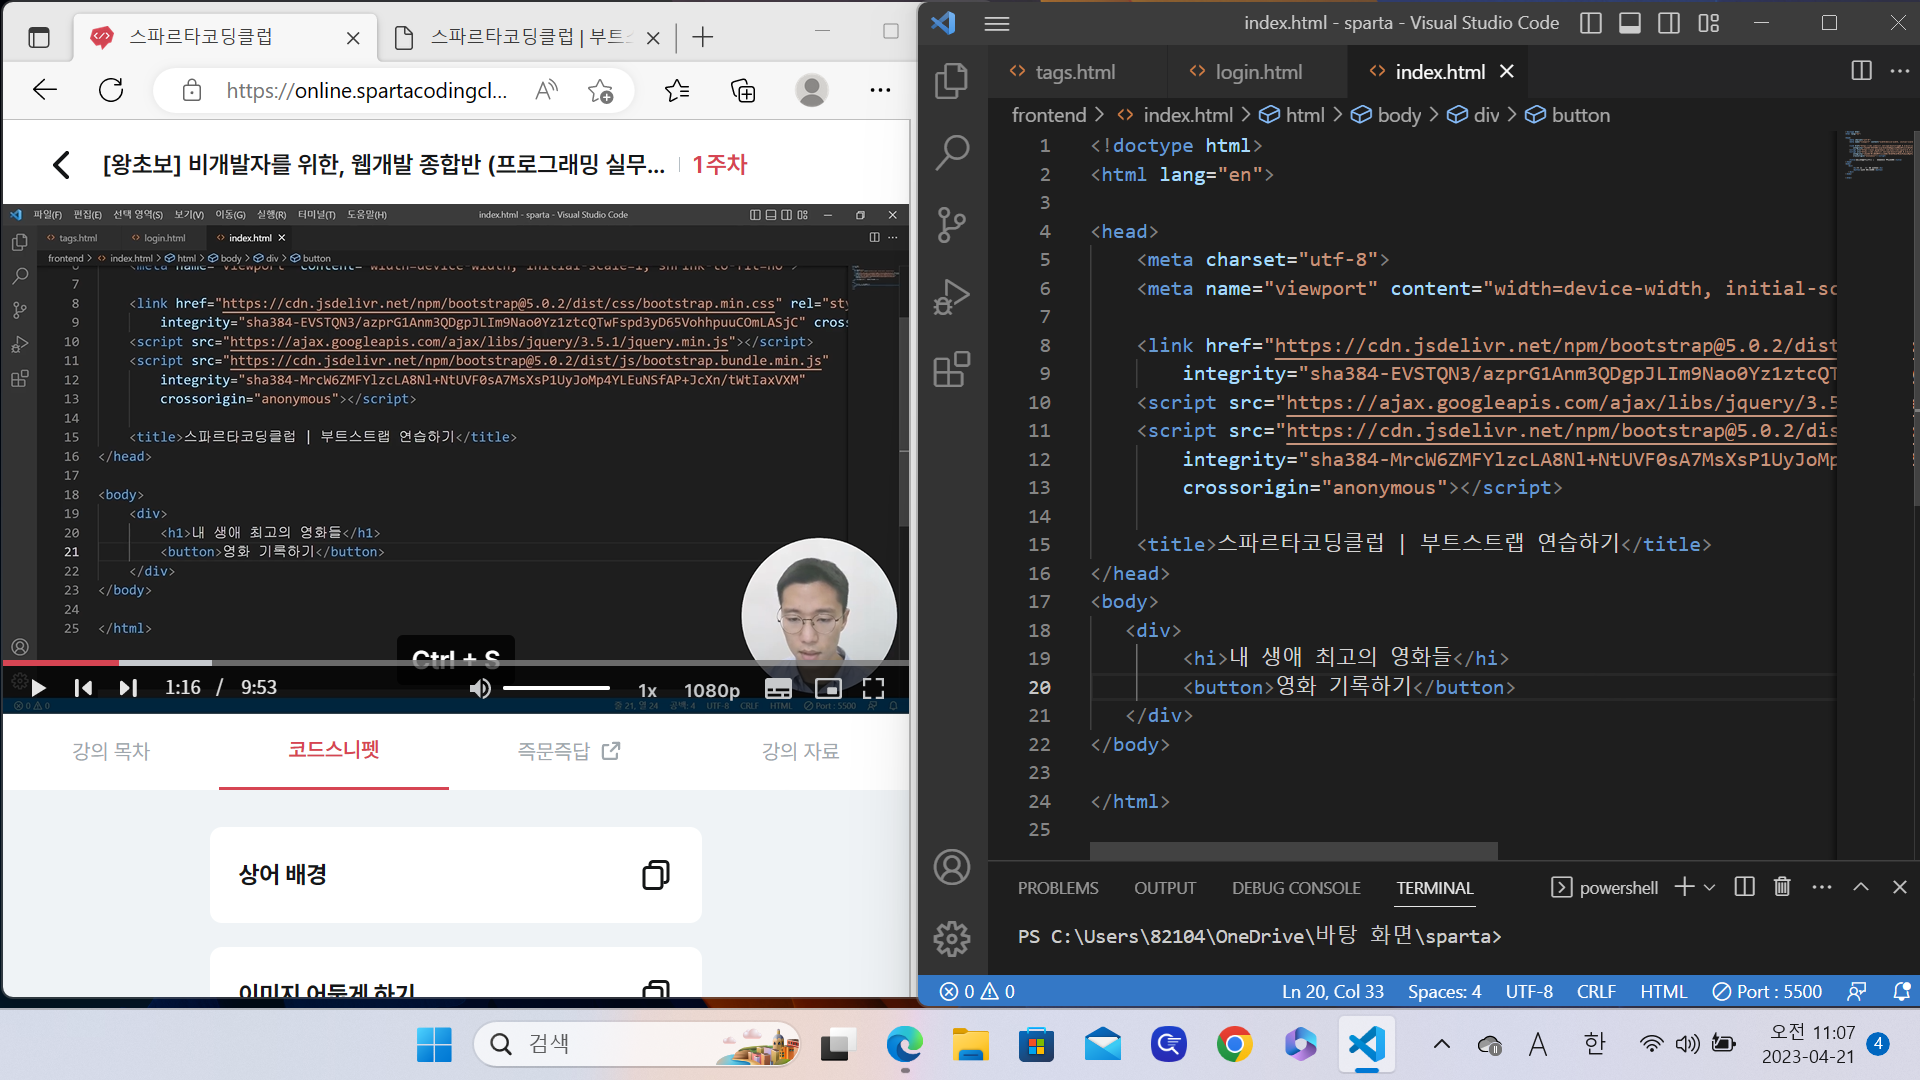Open Source Control view in VS Code
1920x1080 pixels.
click(x=951, y=224)
